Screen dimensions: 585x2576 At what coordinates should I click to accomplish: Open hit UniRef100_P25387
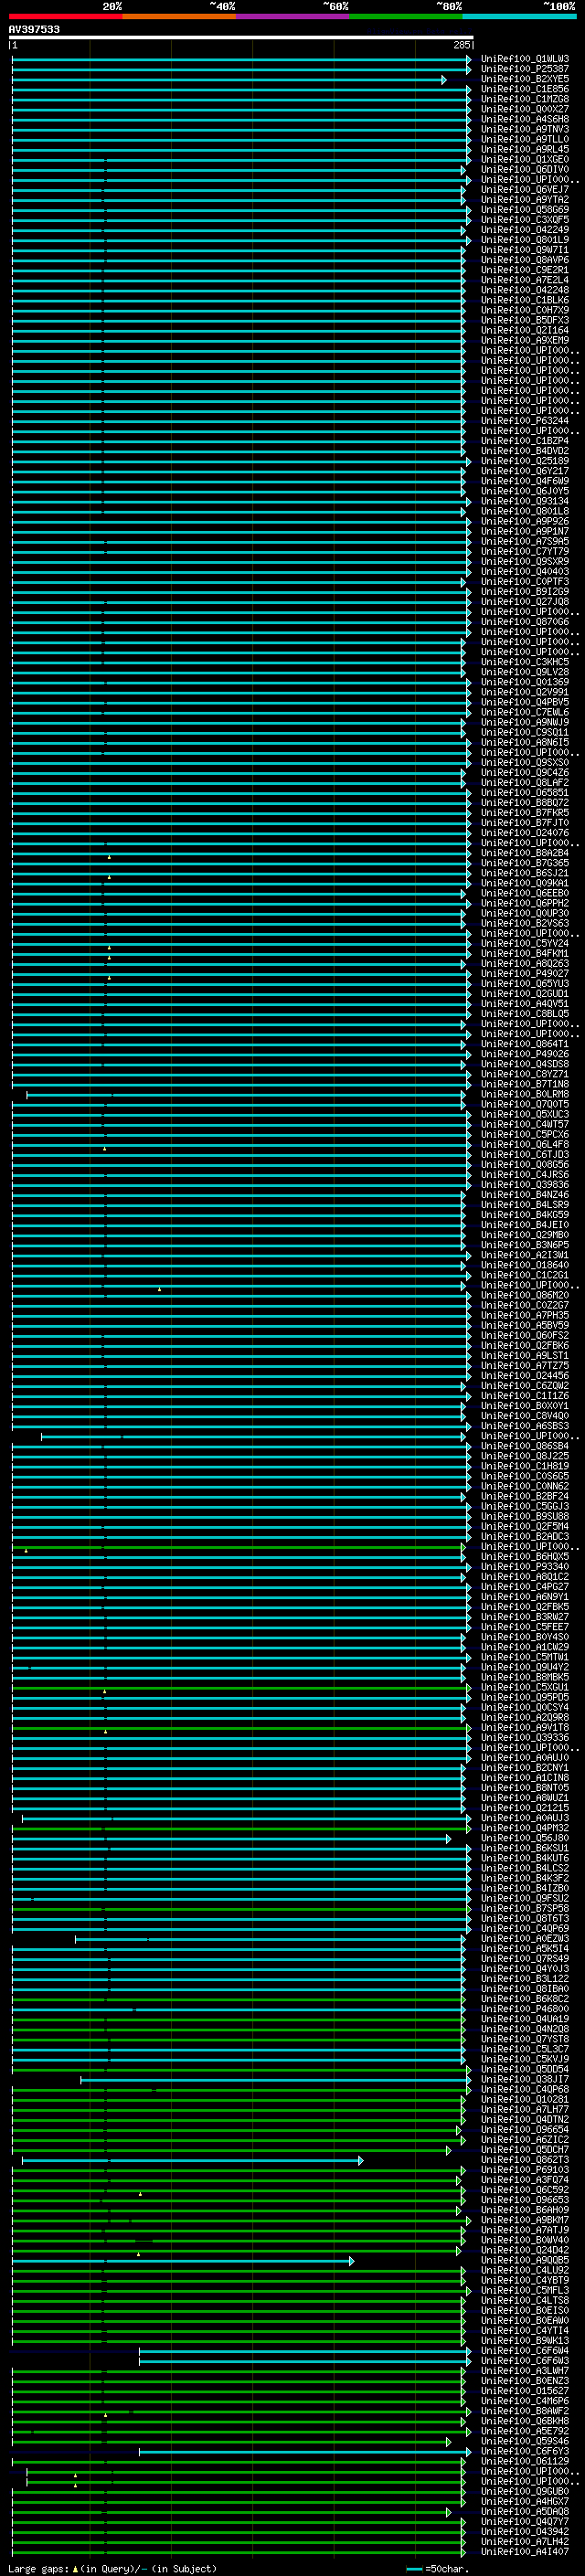pos(524,69)
